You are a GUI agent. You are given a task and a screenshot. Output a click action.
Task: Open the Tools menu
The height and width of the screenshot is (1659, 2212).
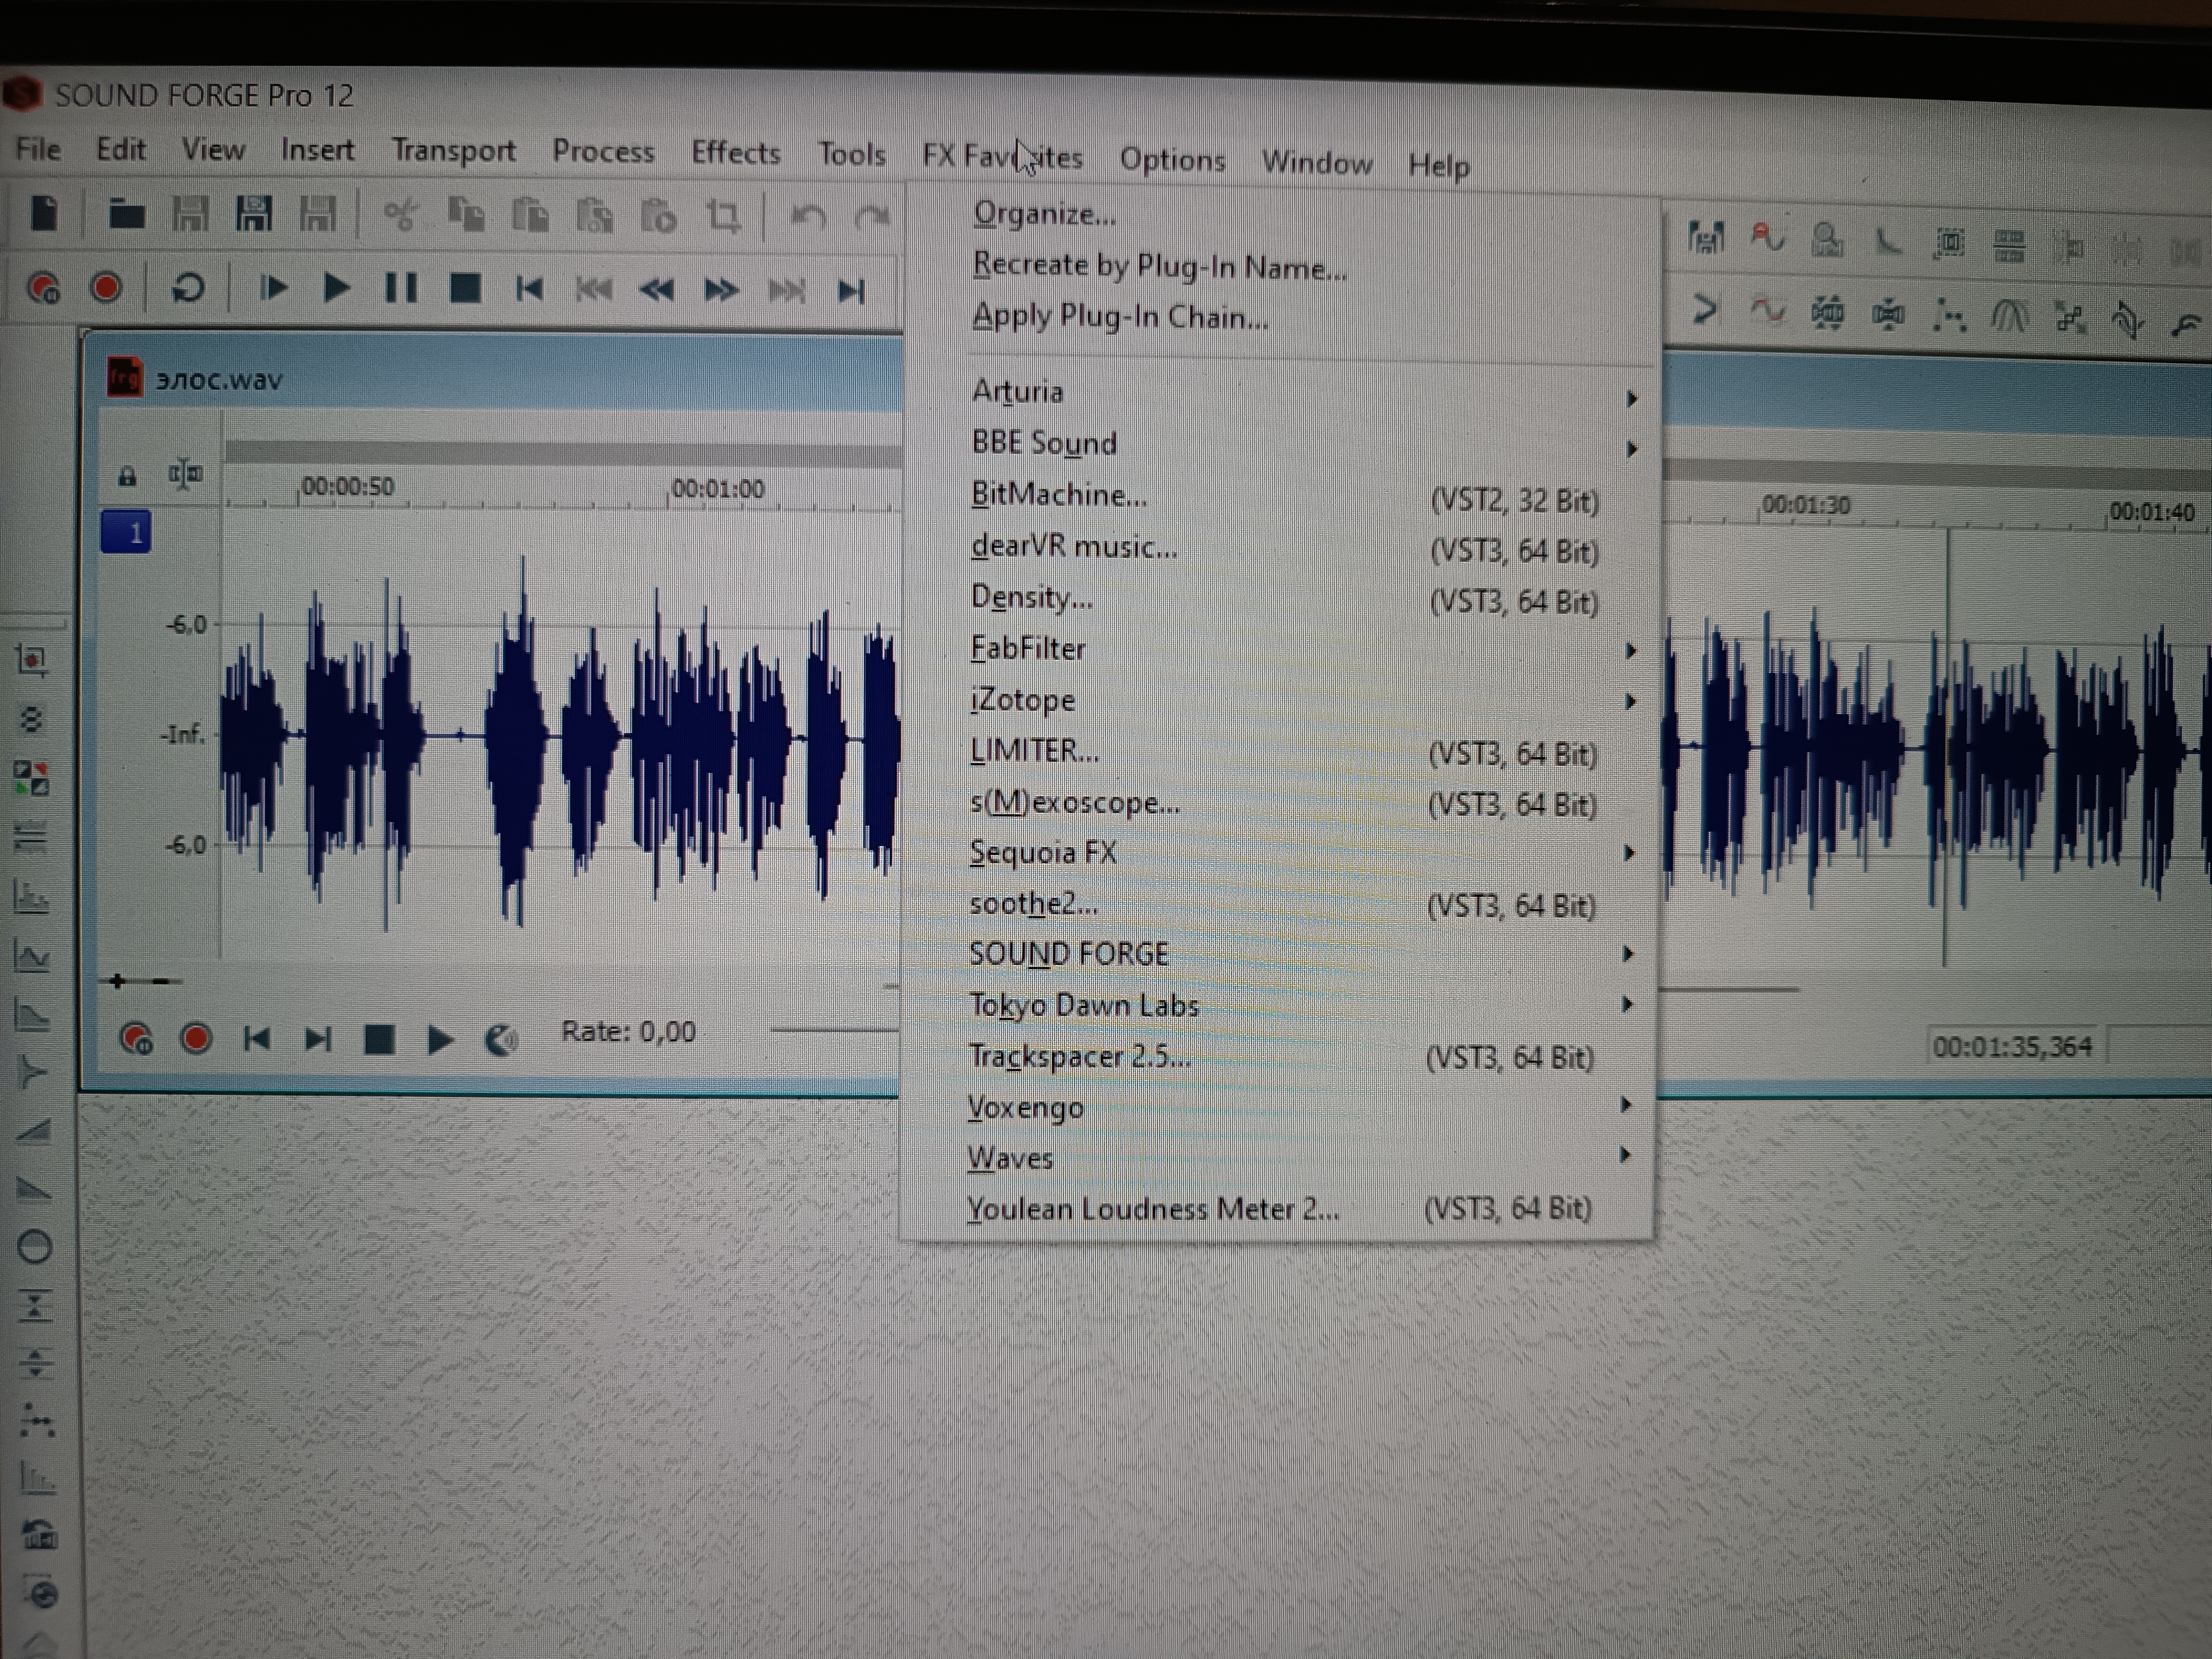852,154
